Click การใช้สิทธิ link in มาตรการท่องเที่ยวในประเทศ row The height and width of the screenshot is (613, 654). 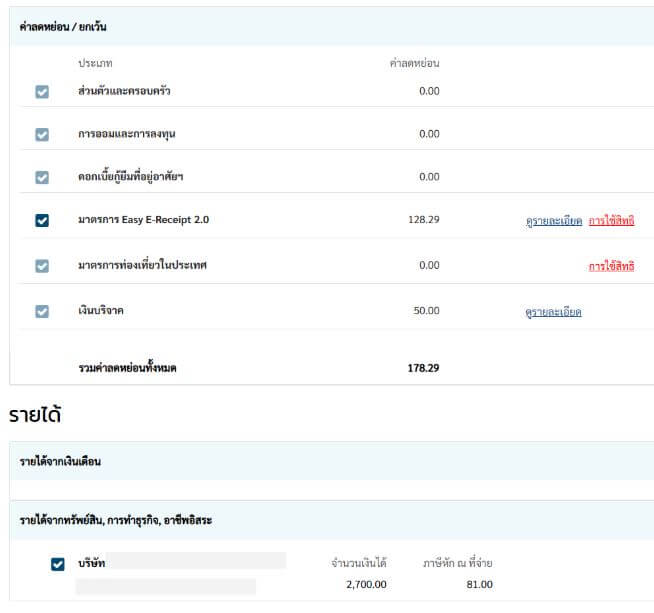(611, 266)
